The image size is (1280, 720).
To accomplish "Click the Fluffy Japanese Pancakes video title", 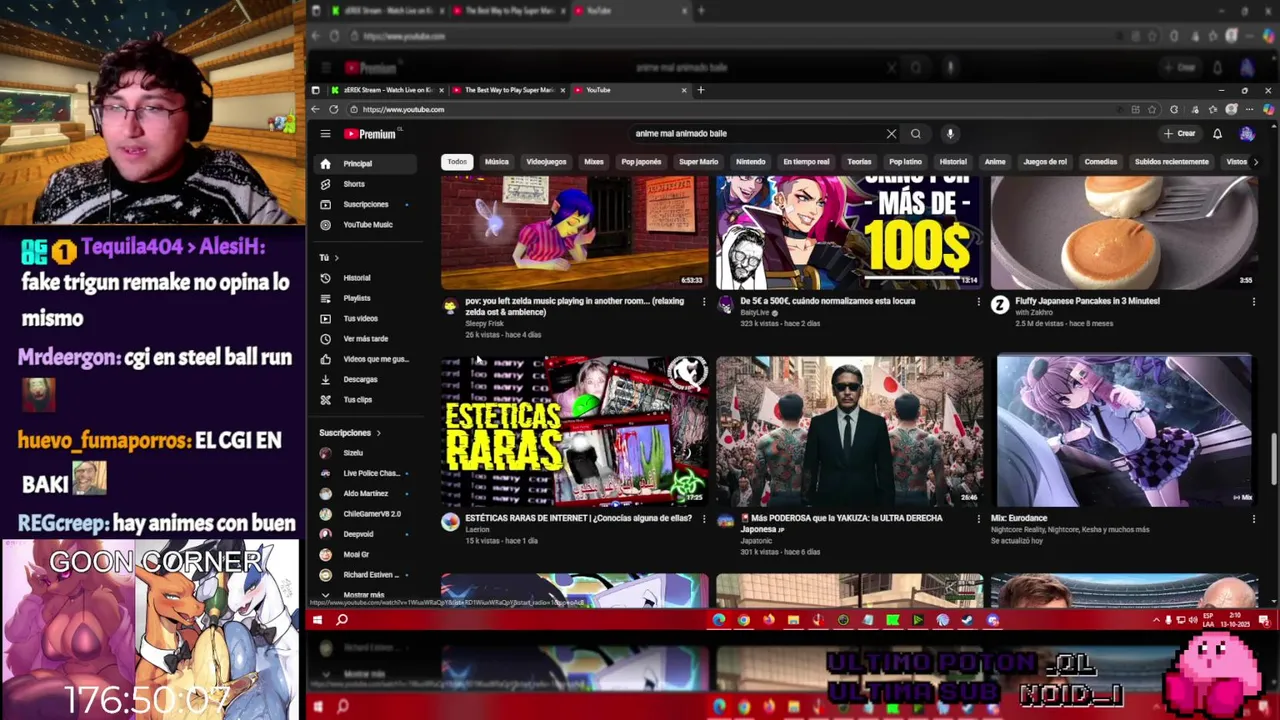I will [x=1087, y=301].
